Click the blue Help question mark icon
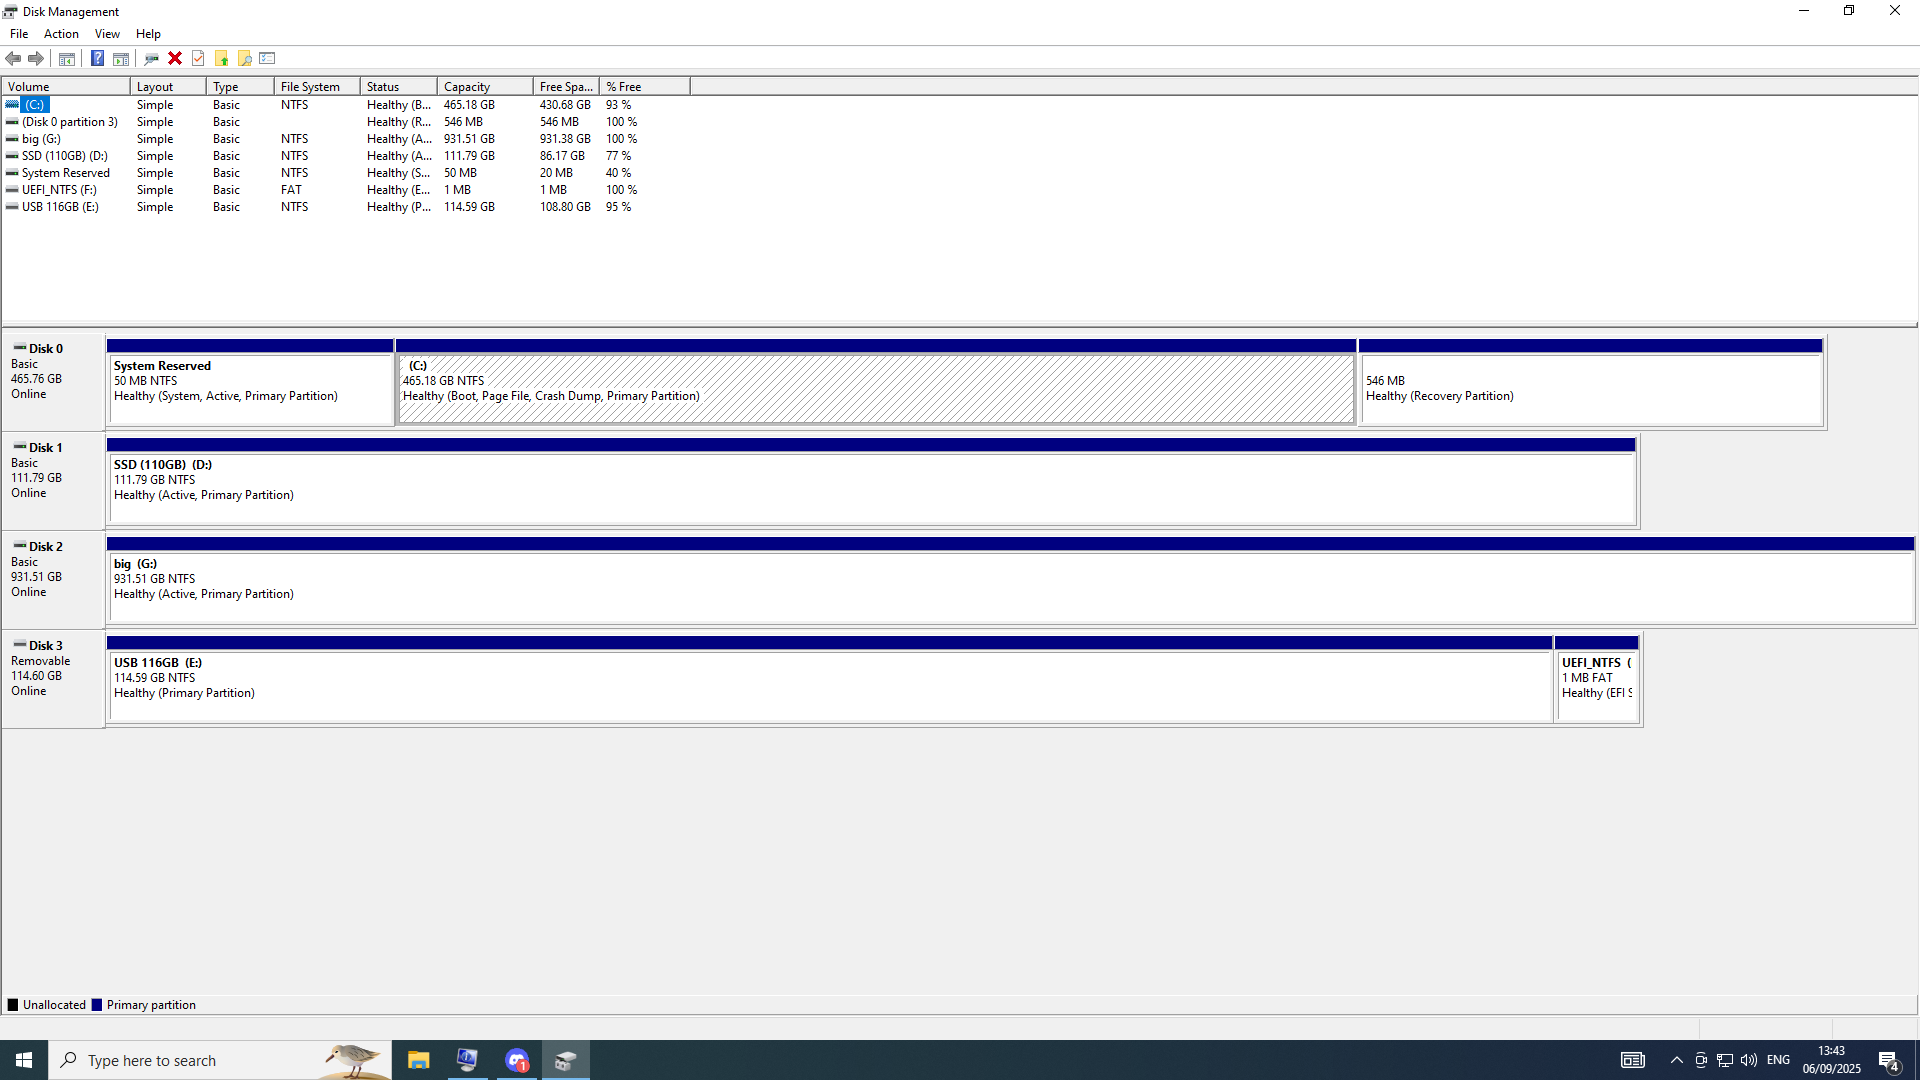Screen dimensions: 1920x1080 click(97, 58)
